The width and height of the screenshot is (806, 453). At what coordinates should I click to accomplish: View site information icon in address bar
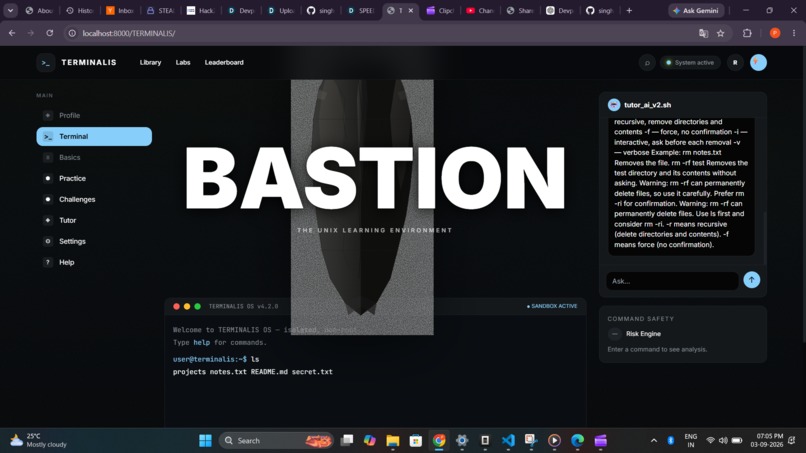coord(72,33)
